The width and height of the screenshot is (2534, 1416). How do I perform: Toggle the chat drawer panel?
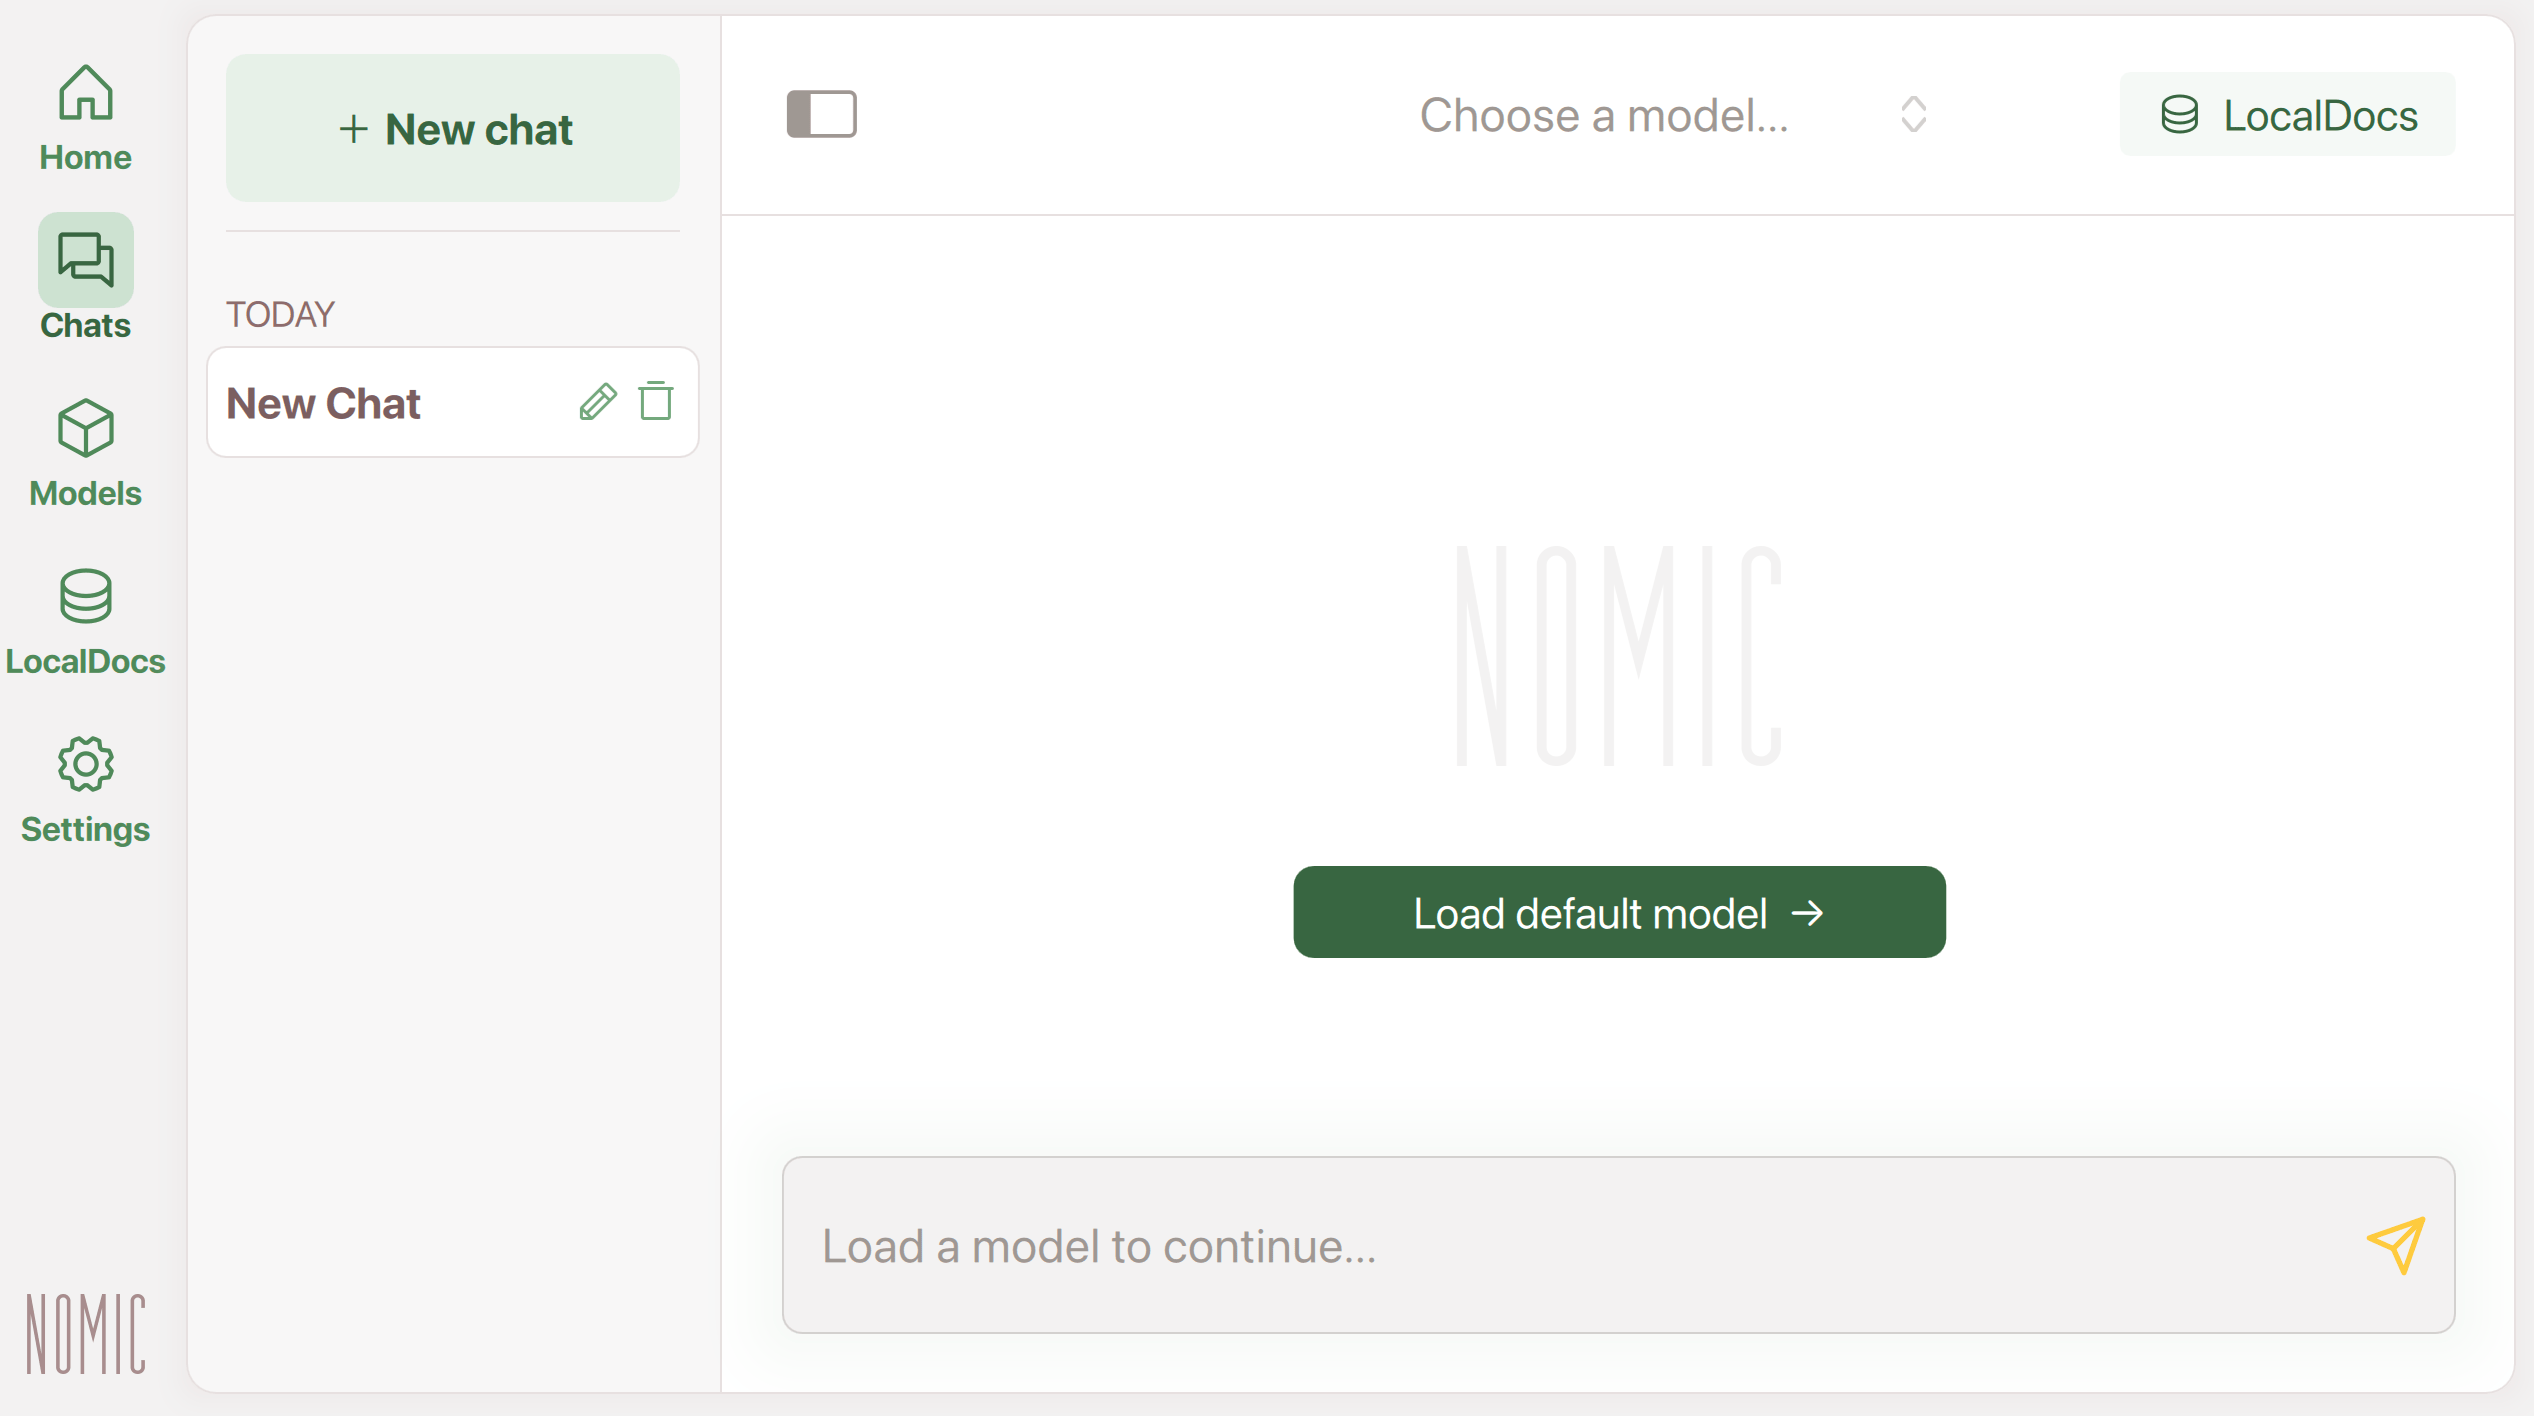pos(821,114)
